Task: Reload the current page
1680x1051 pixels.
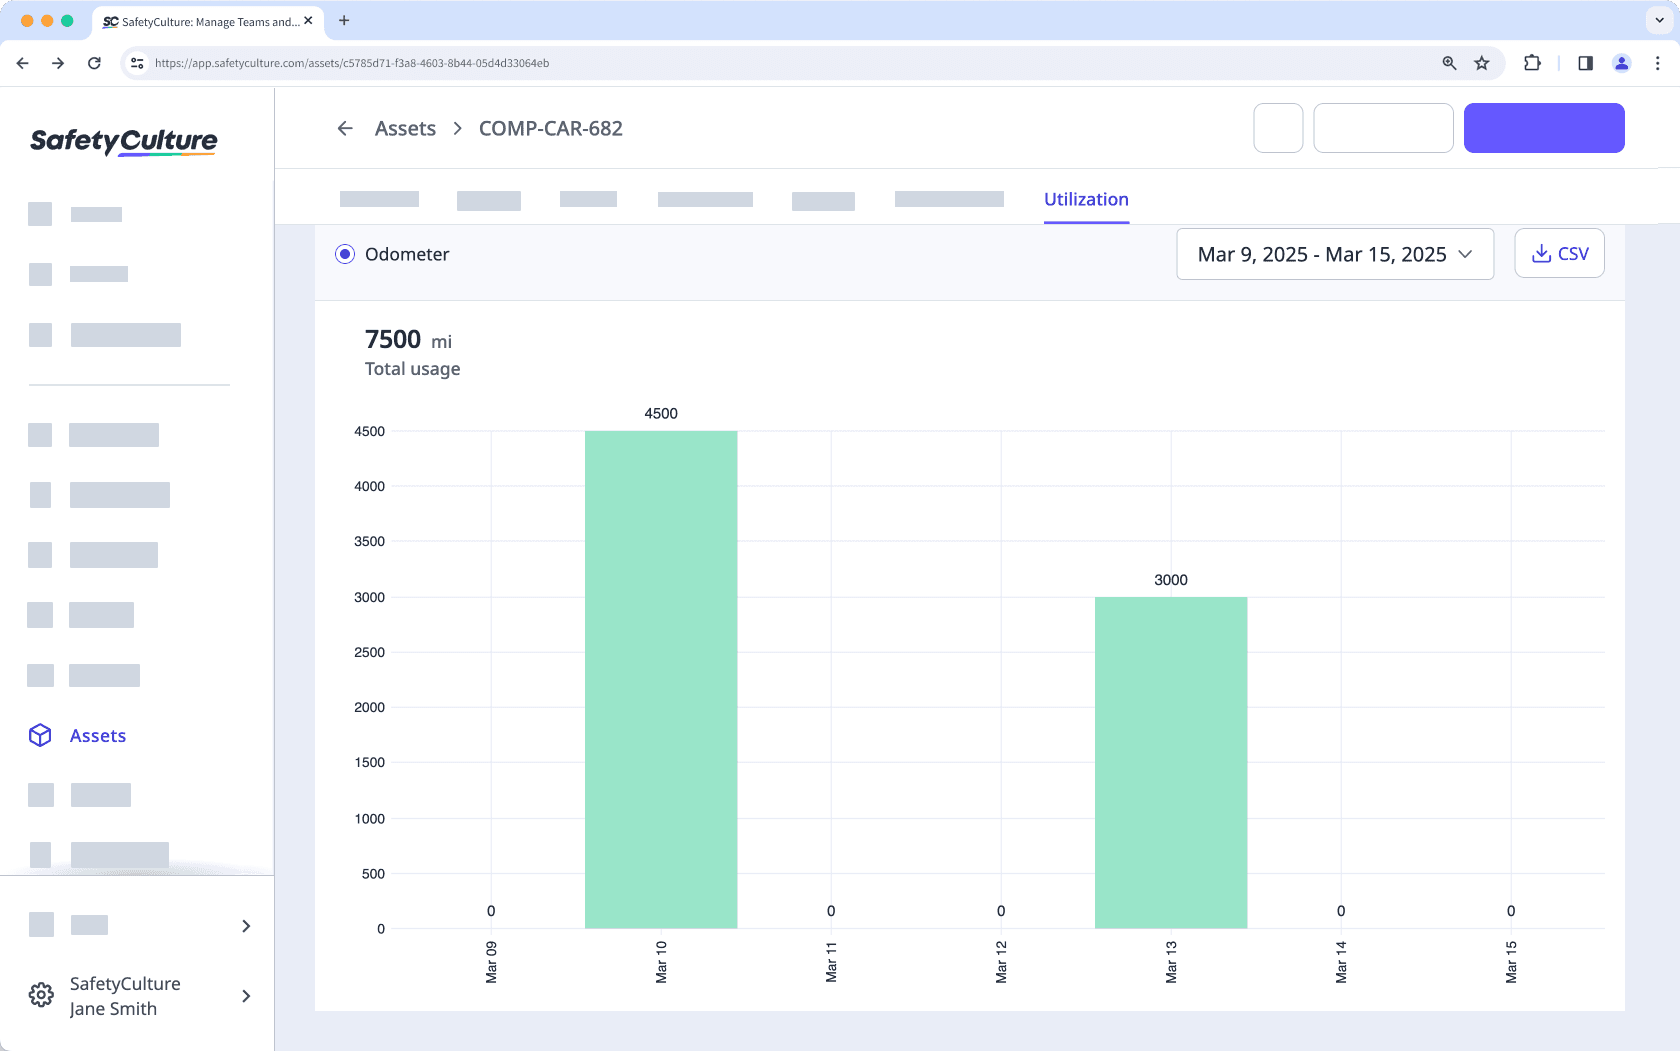Action: coord(94,62)
